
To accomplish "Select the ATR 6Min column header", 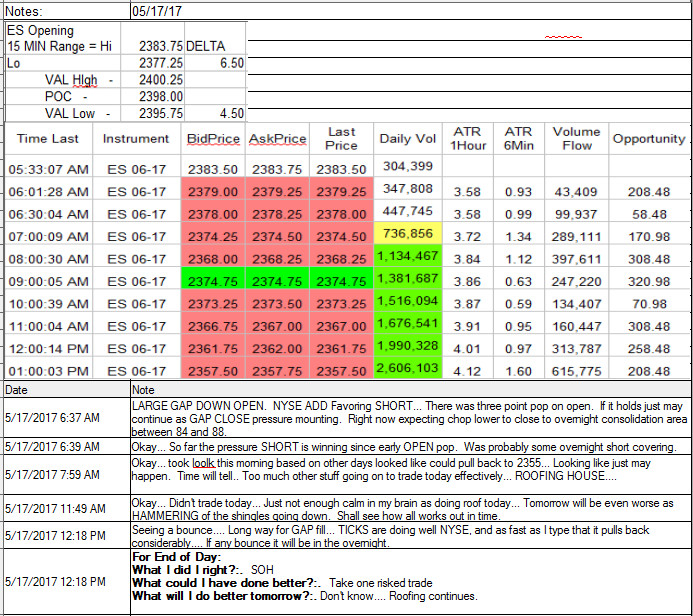I will tap(519, 139).
